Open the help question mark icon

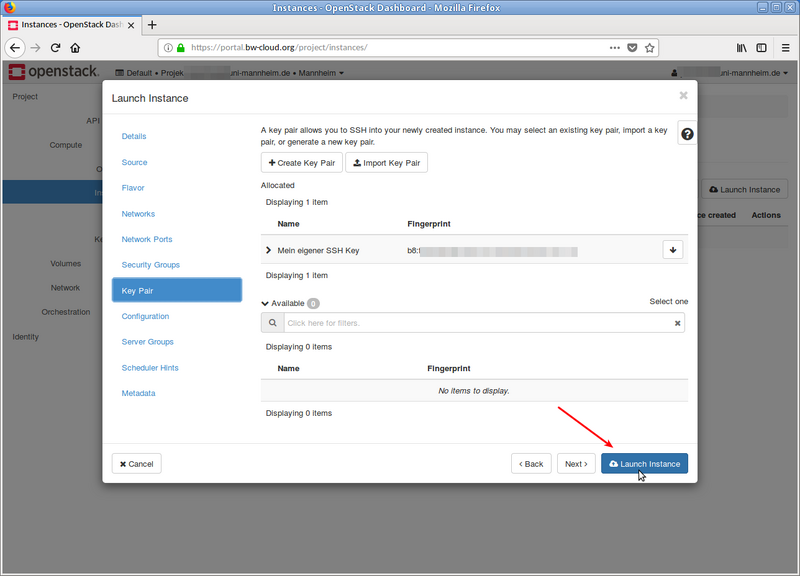(x=686, y=132)
